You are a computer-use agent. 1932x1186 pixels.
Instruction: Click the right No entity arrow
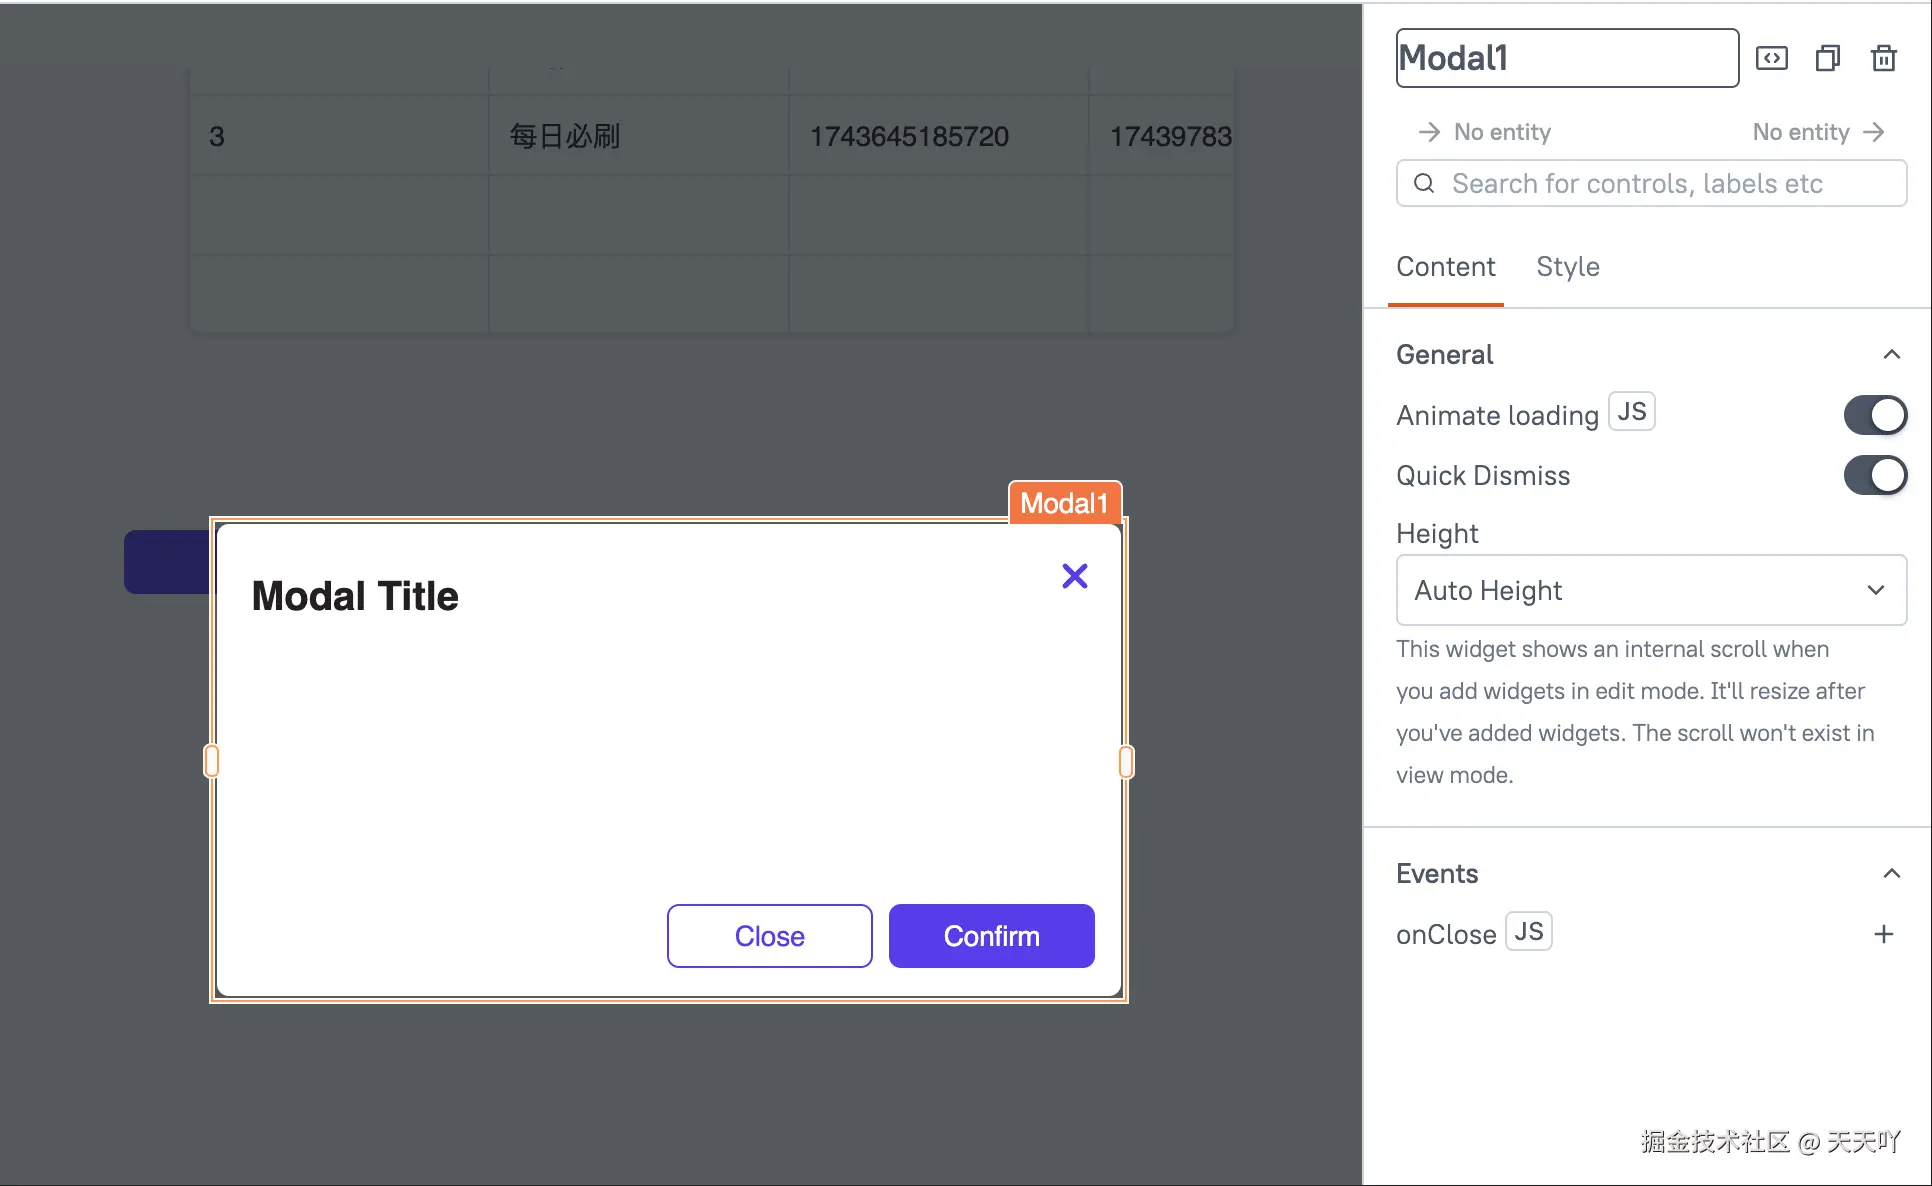1875,132
